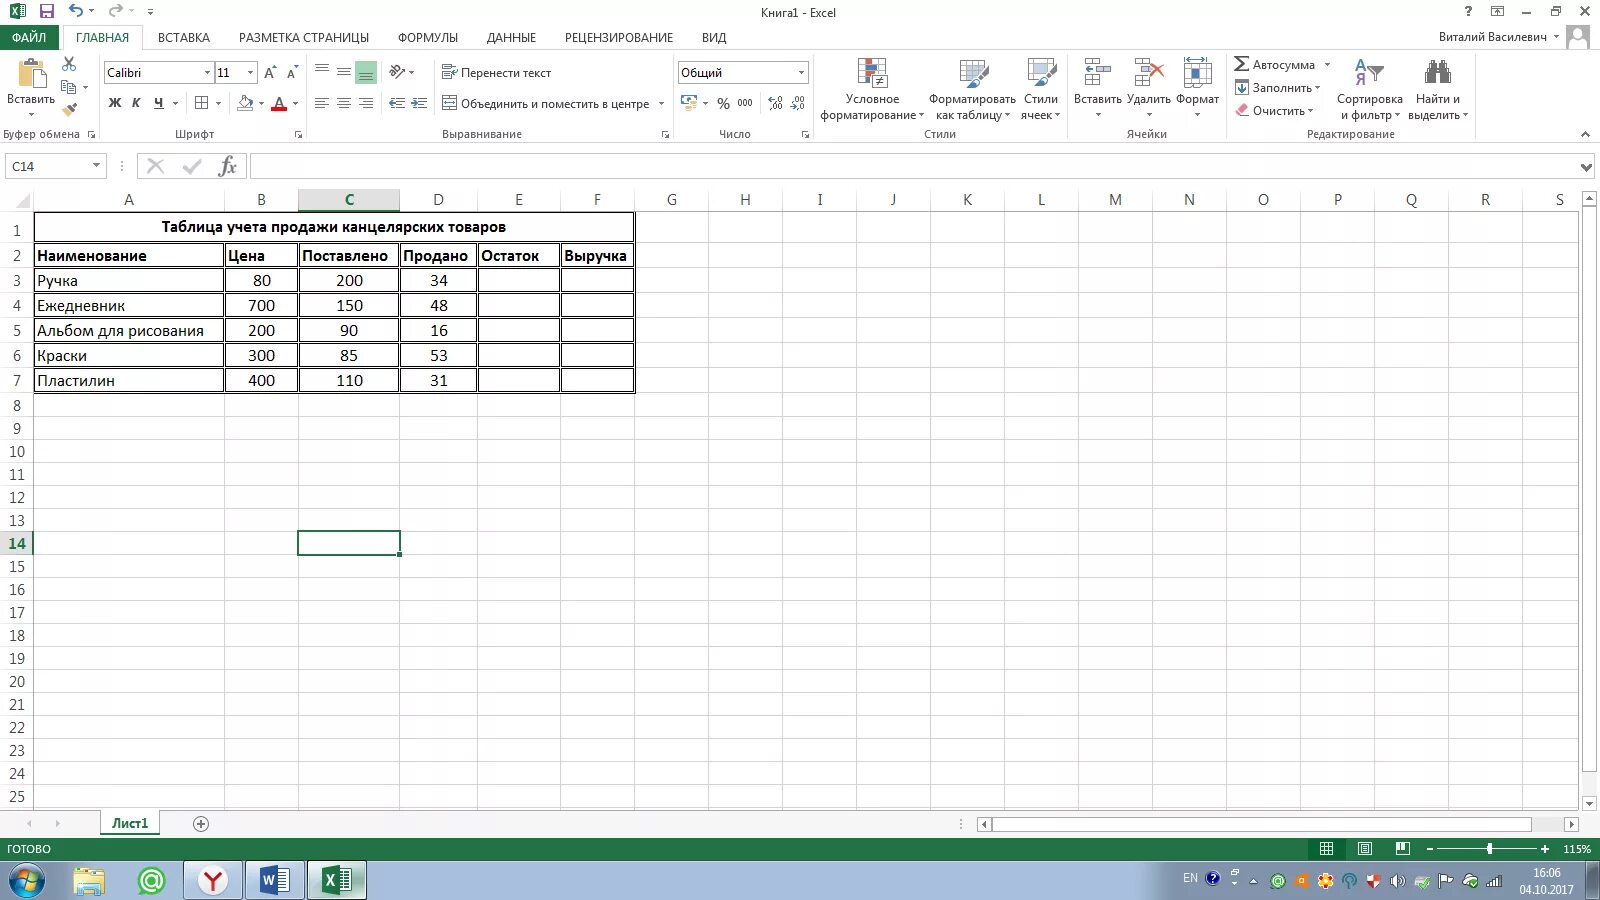
Task: Switch to the РЕЦЕНЗИРОВАНИЕ tab
Action: 619,37
